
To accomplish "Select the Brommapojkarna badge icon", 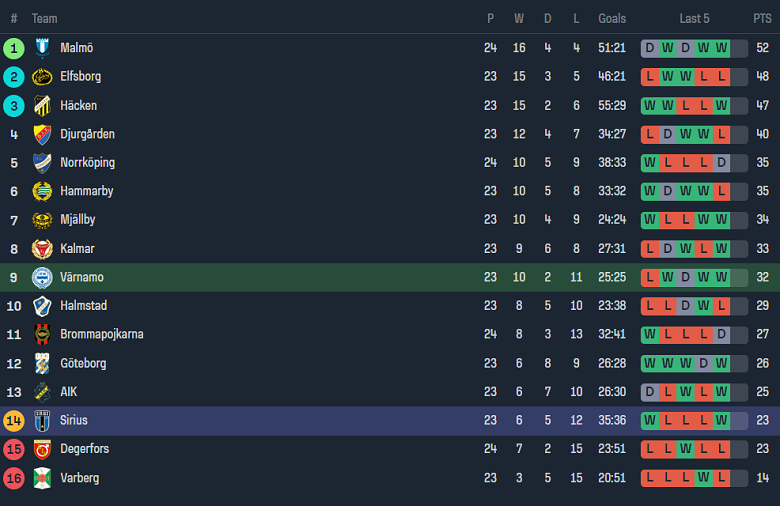I will pos(42,334).
